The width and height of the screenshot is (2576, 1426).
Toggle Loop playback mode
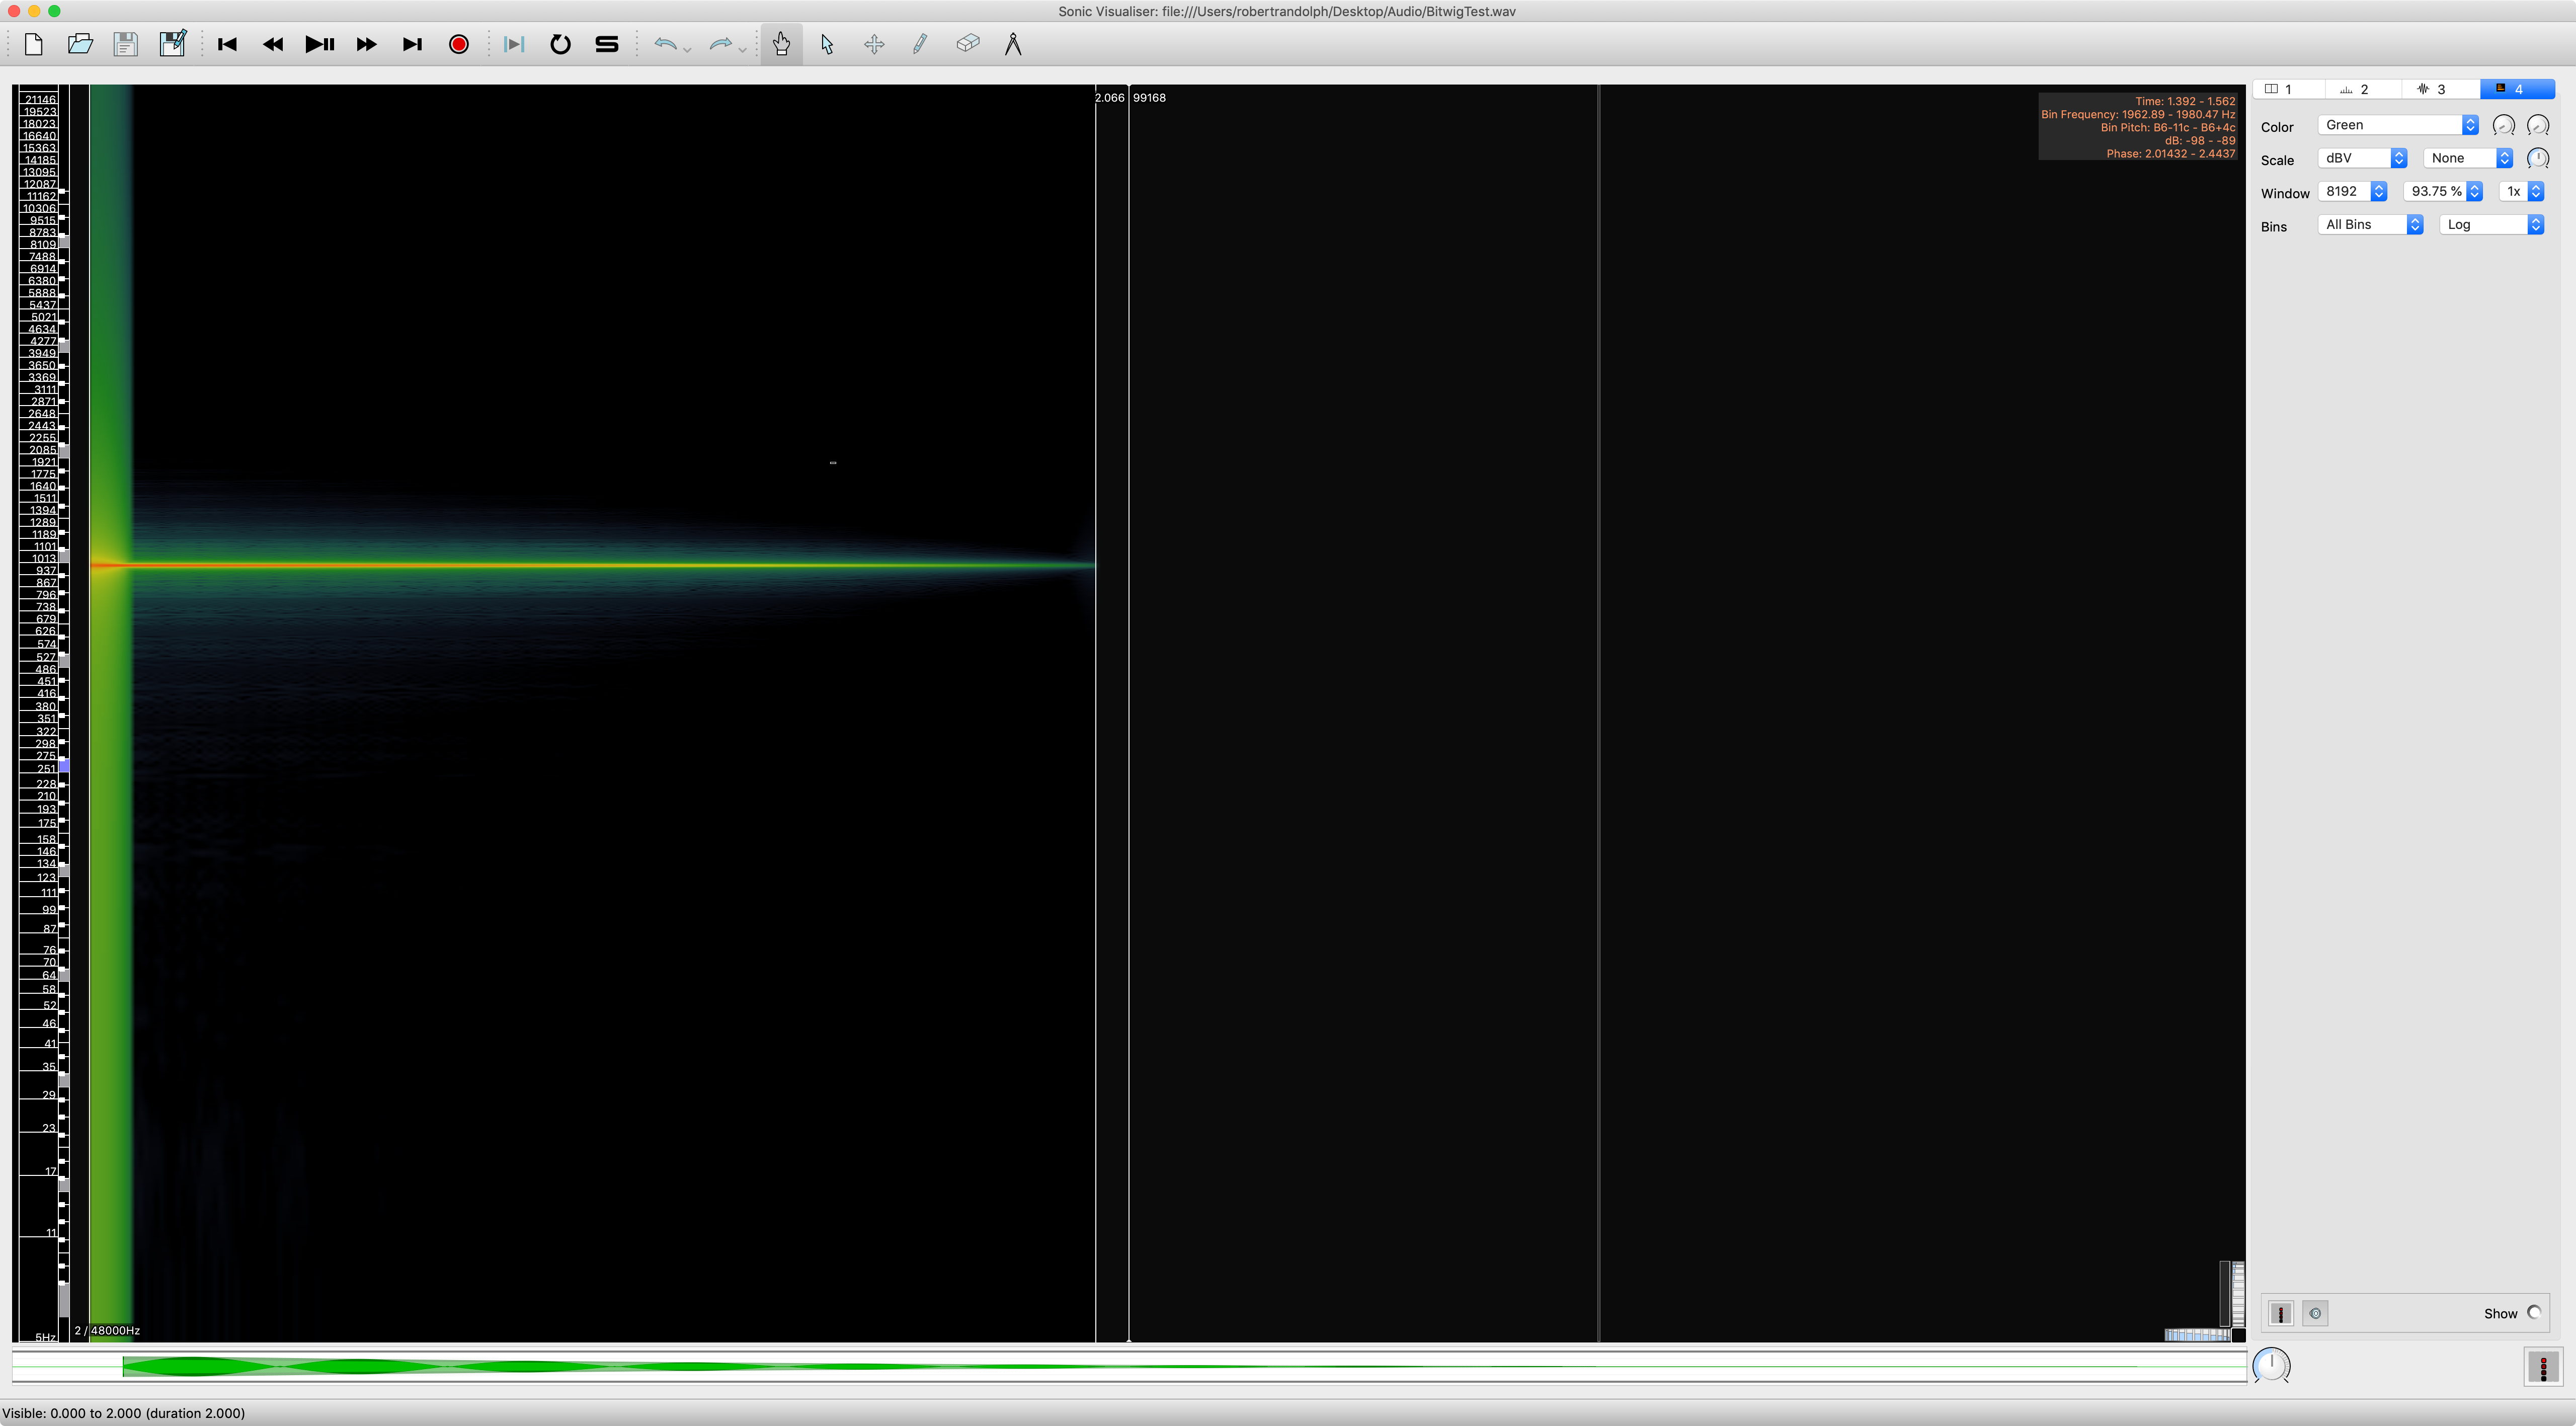coord(560,44)
